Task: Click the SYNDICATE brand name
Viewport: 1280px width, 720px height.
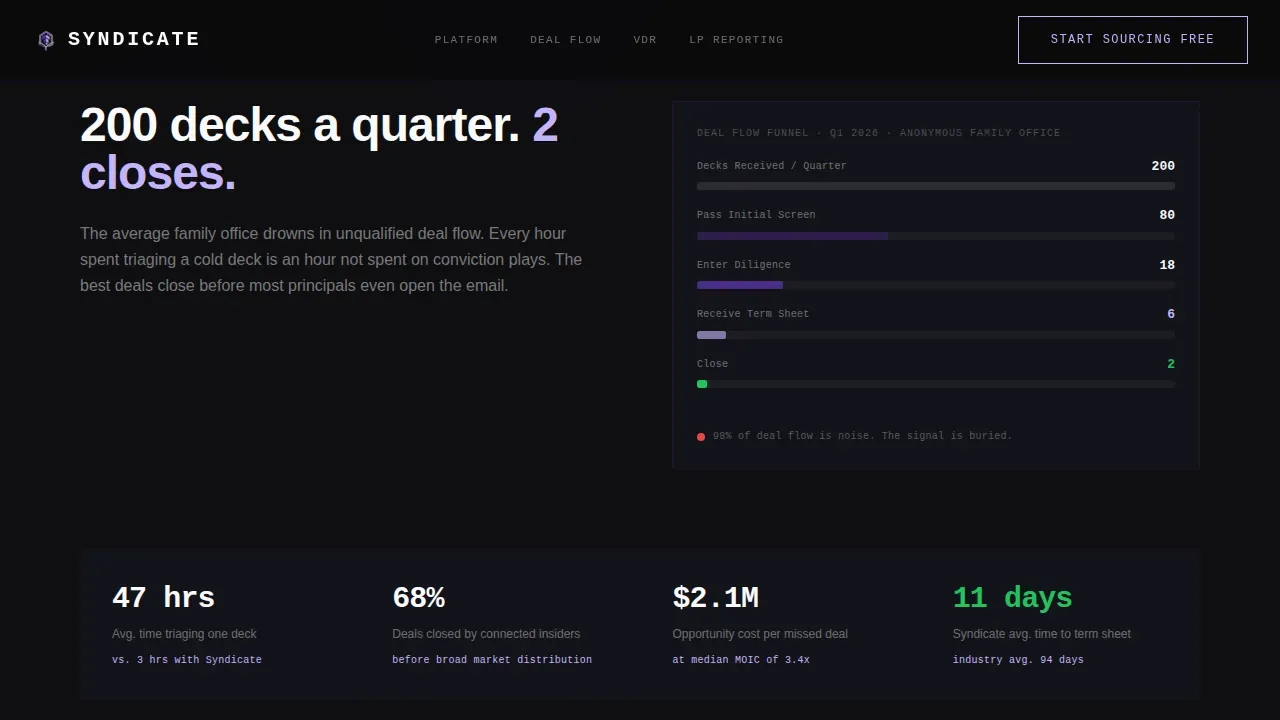Action: 134,39
